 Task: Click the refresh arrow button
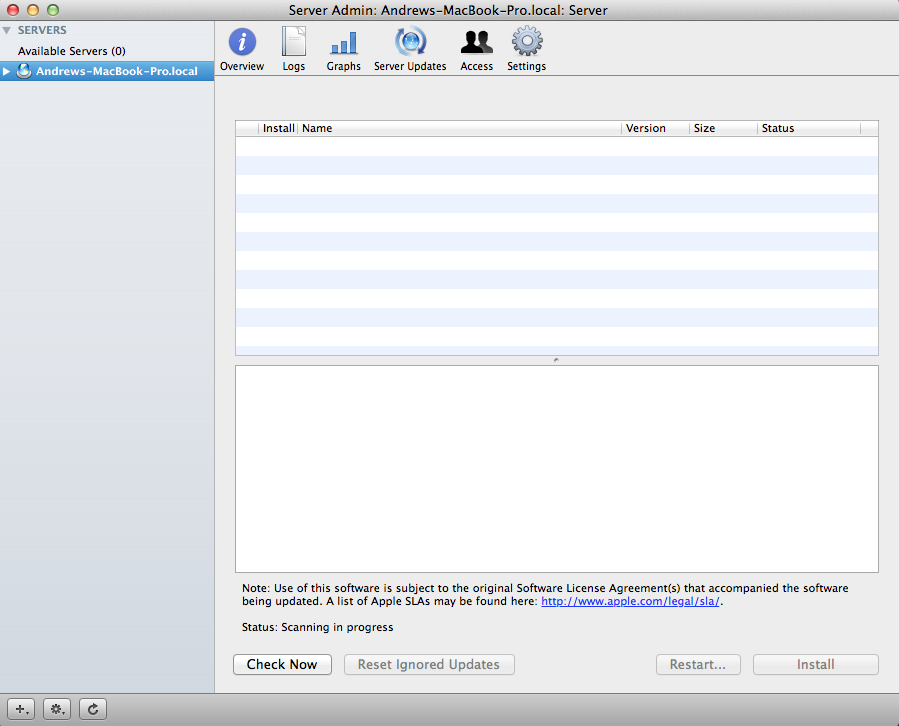tap(93, 709)
